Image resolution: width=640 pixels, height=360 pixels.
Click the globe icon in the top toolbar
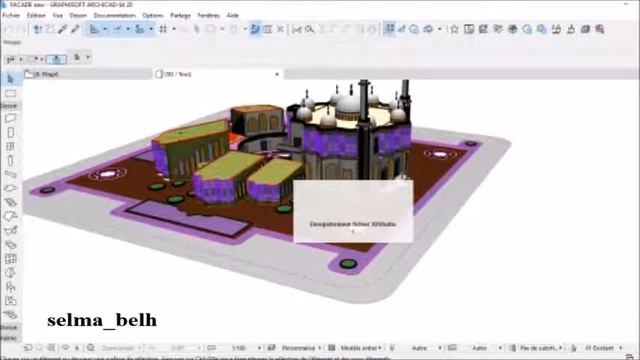[x=513, y=29]
